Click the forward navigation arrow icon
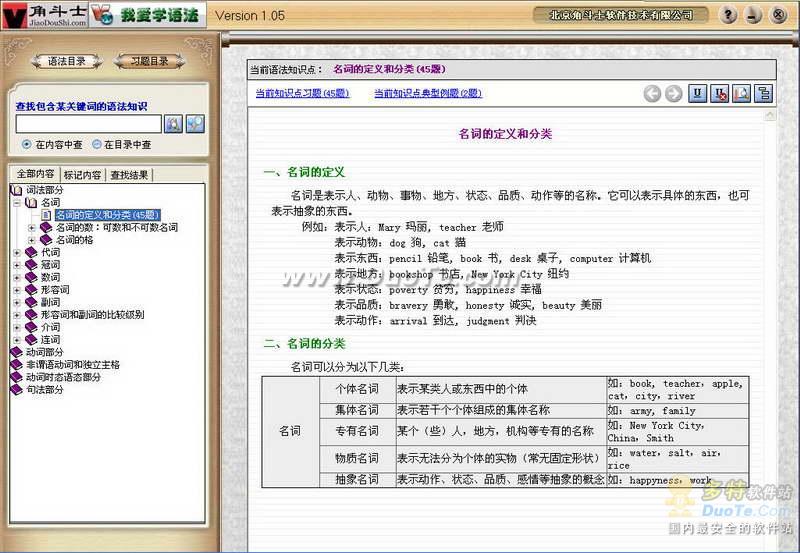The image size is (800, 553). [x=673, y=94]
